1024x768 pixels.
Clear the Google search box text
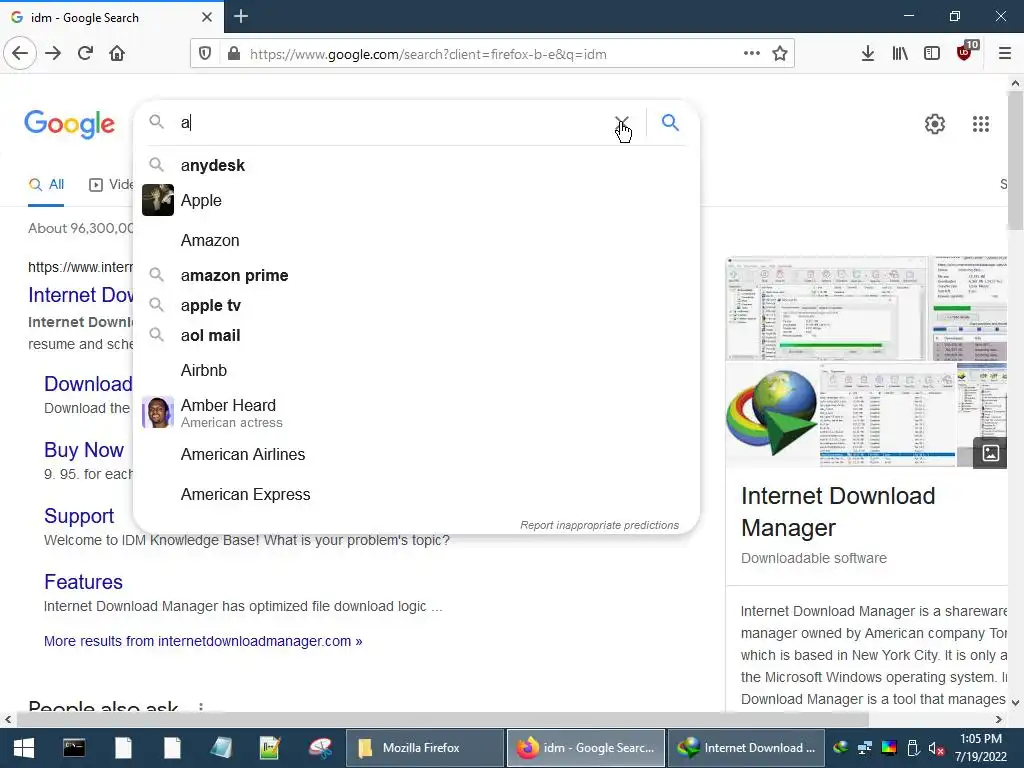pyautogui.click(x=622, y=123)
